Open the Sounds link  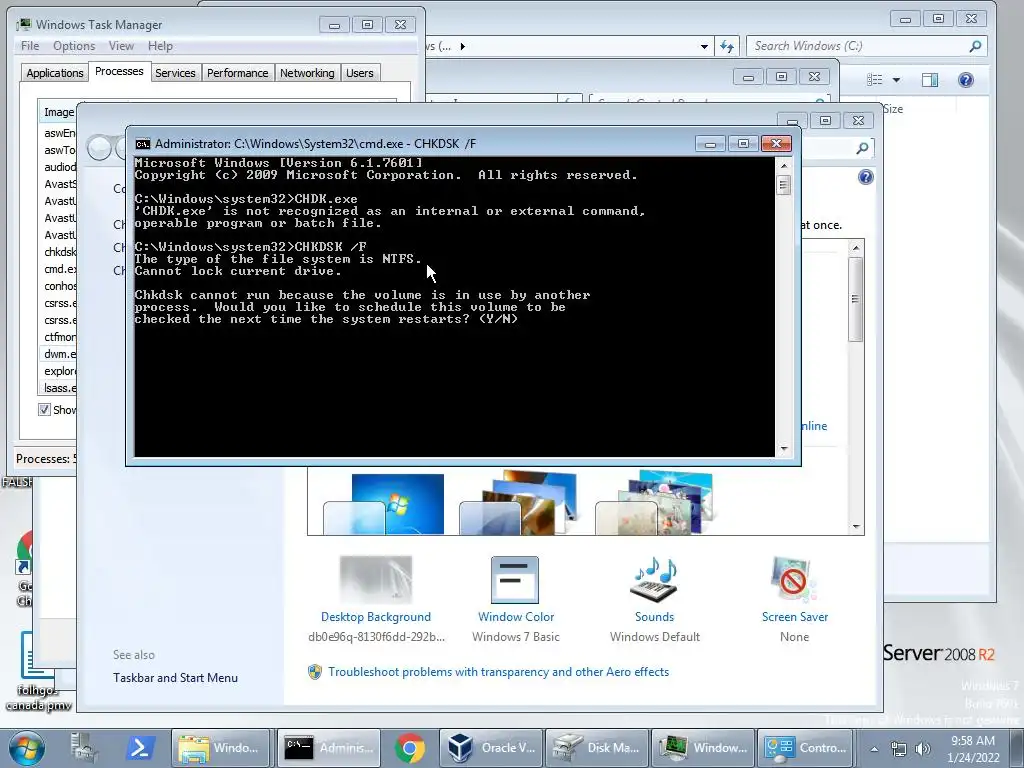click(x=654, y=616)
